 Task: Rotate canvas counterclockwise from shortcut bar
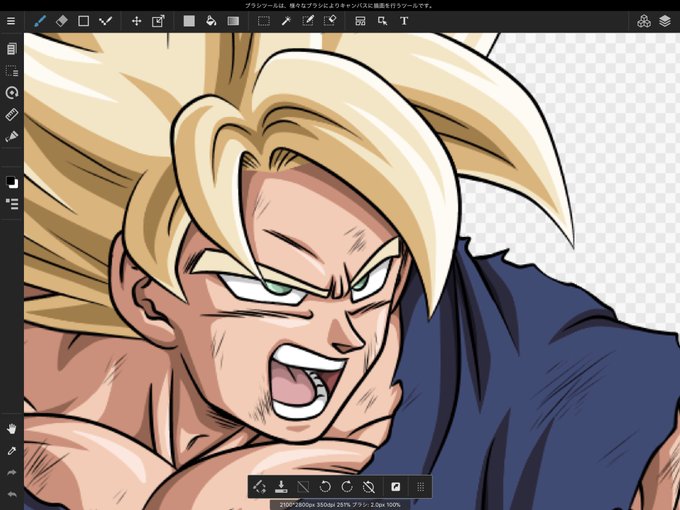click(x=325, y=487)
